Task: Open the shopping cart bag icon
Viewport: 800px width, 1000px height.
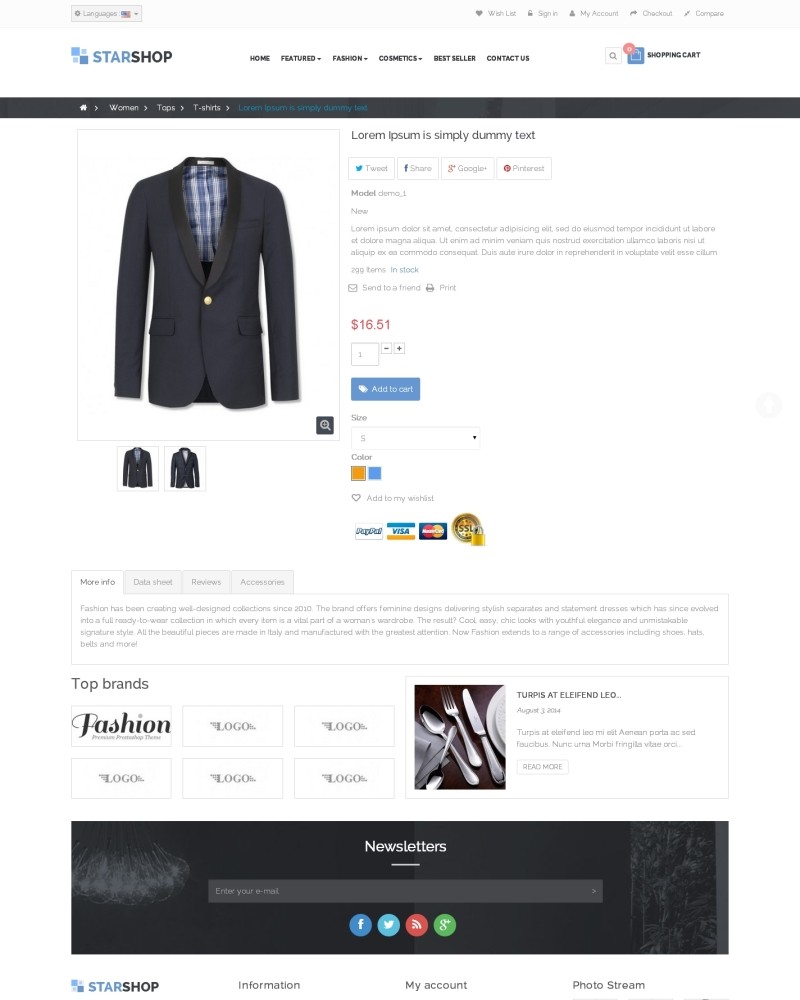Action: (635, 56)
